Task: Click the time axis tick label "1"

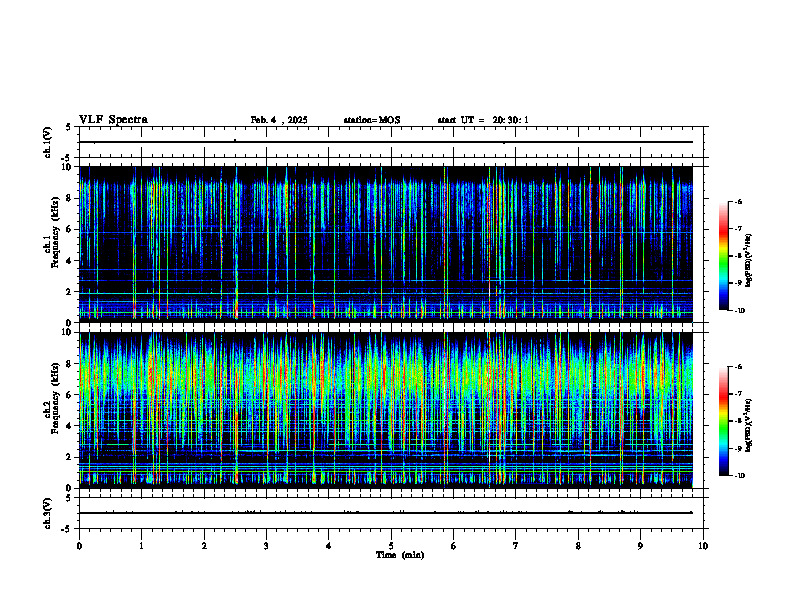Action: 141,546
